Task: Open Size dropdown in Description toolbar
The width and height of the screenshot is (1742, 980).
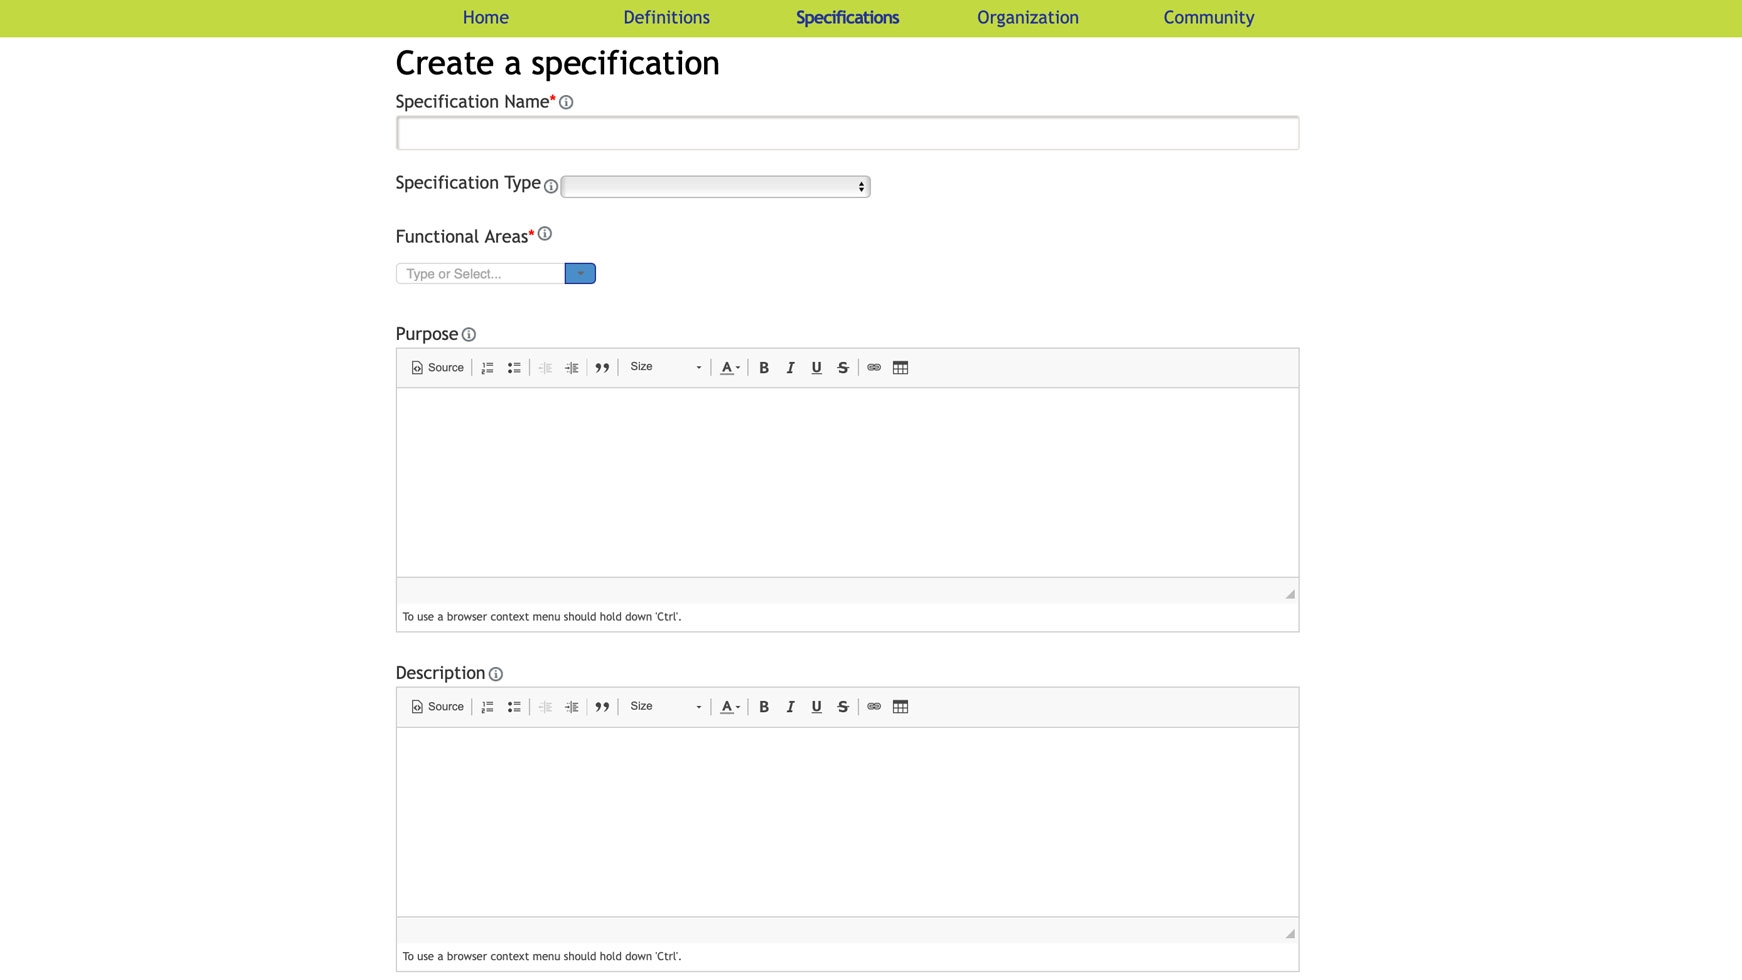Action: pyautogui.click(x=665, y=707)
